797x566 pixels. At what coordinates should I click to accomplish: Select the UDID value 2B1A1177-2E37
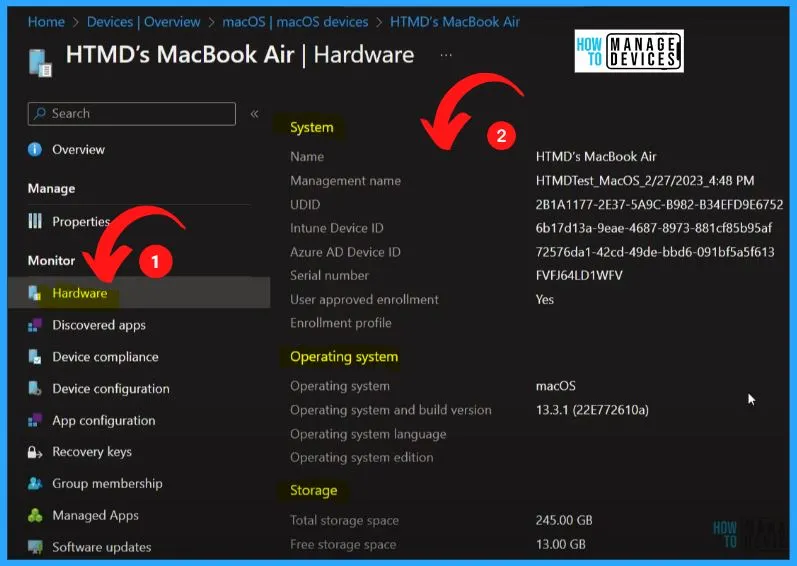tap(659, 204)
